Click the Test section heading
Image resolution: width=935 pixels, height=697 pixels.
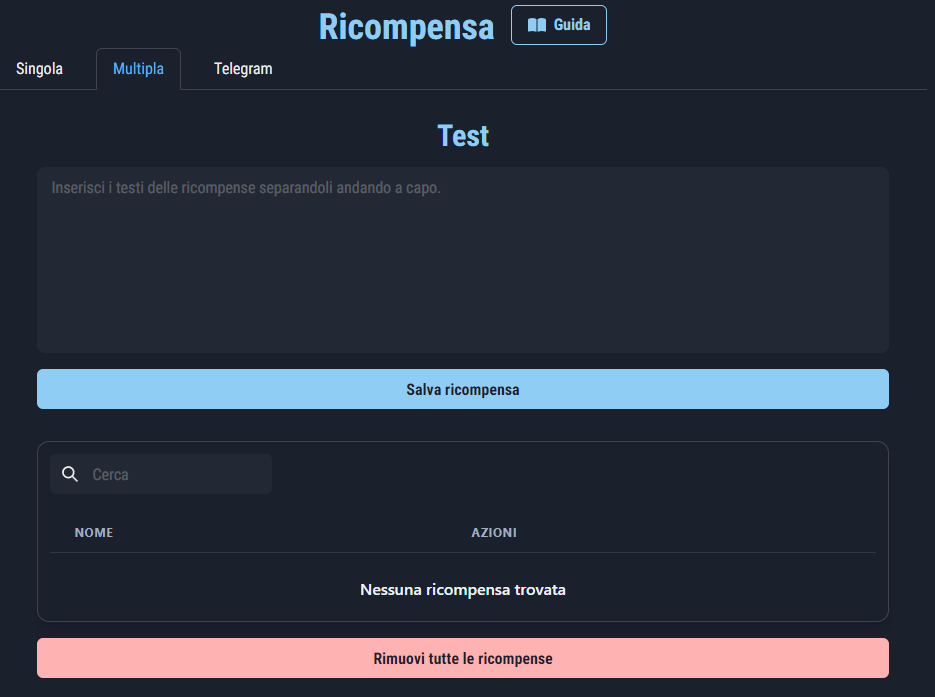(x=463, y=136)
